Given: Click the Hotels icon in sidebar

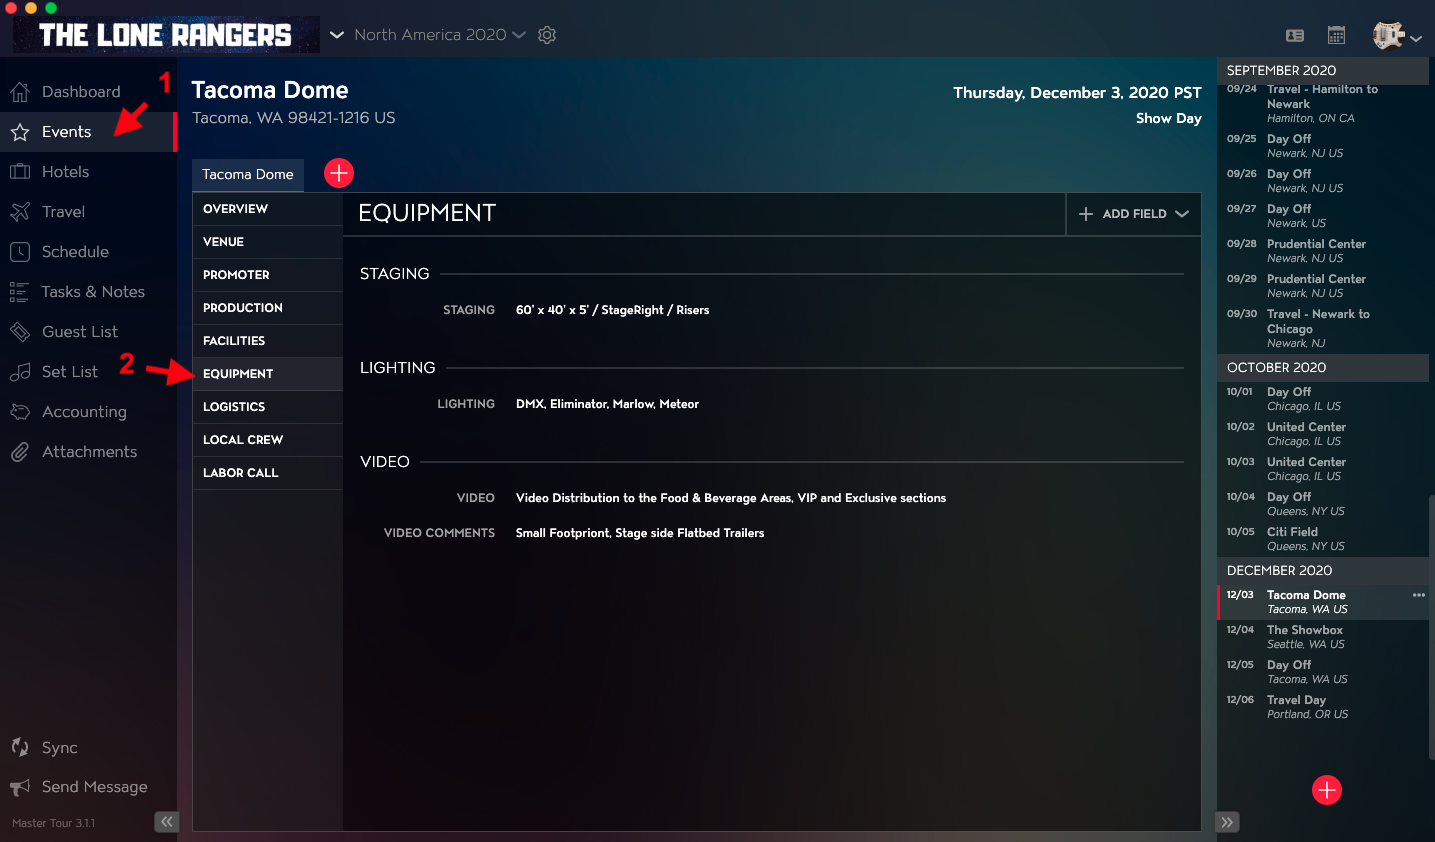Looking at the screenshot, I should [x=20, y=172].
